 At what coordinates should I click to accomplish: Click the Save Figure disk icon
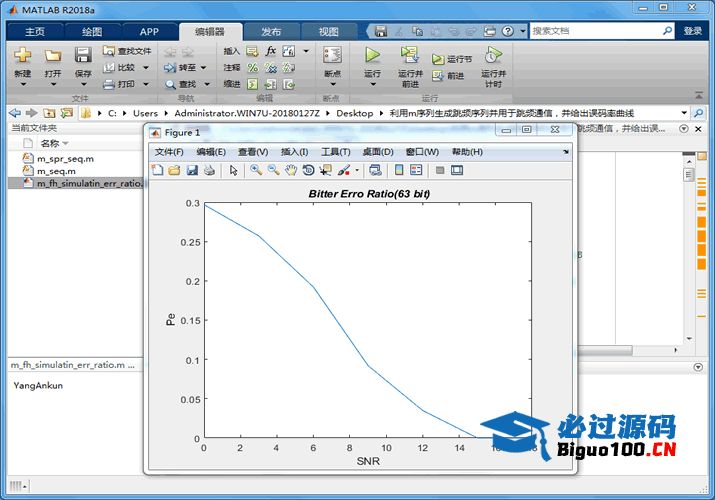[x=192, y=170]
